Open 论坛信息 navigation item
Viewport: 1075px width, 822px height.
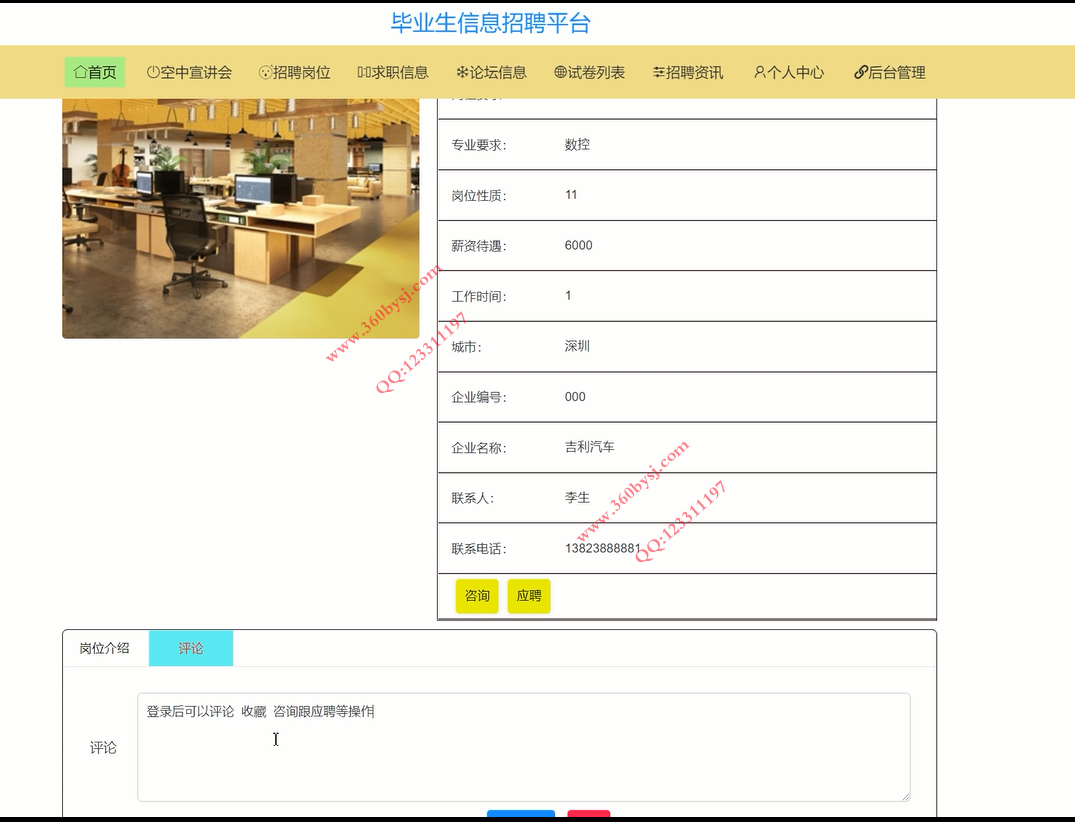pyautogui.click(x=492, y=72)
